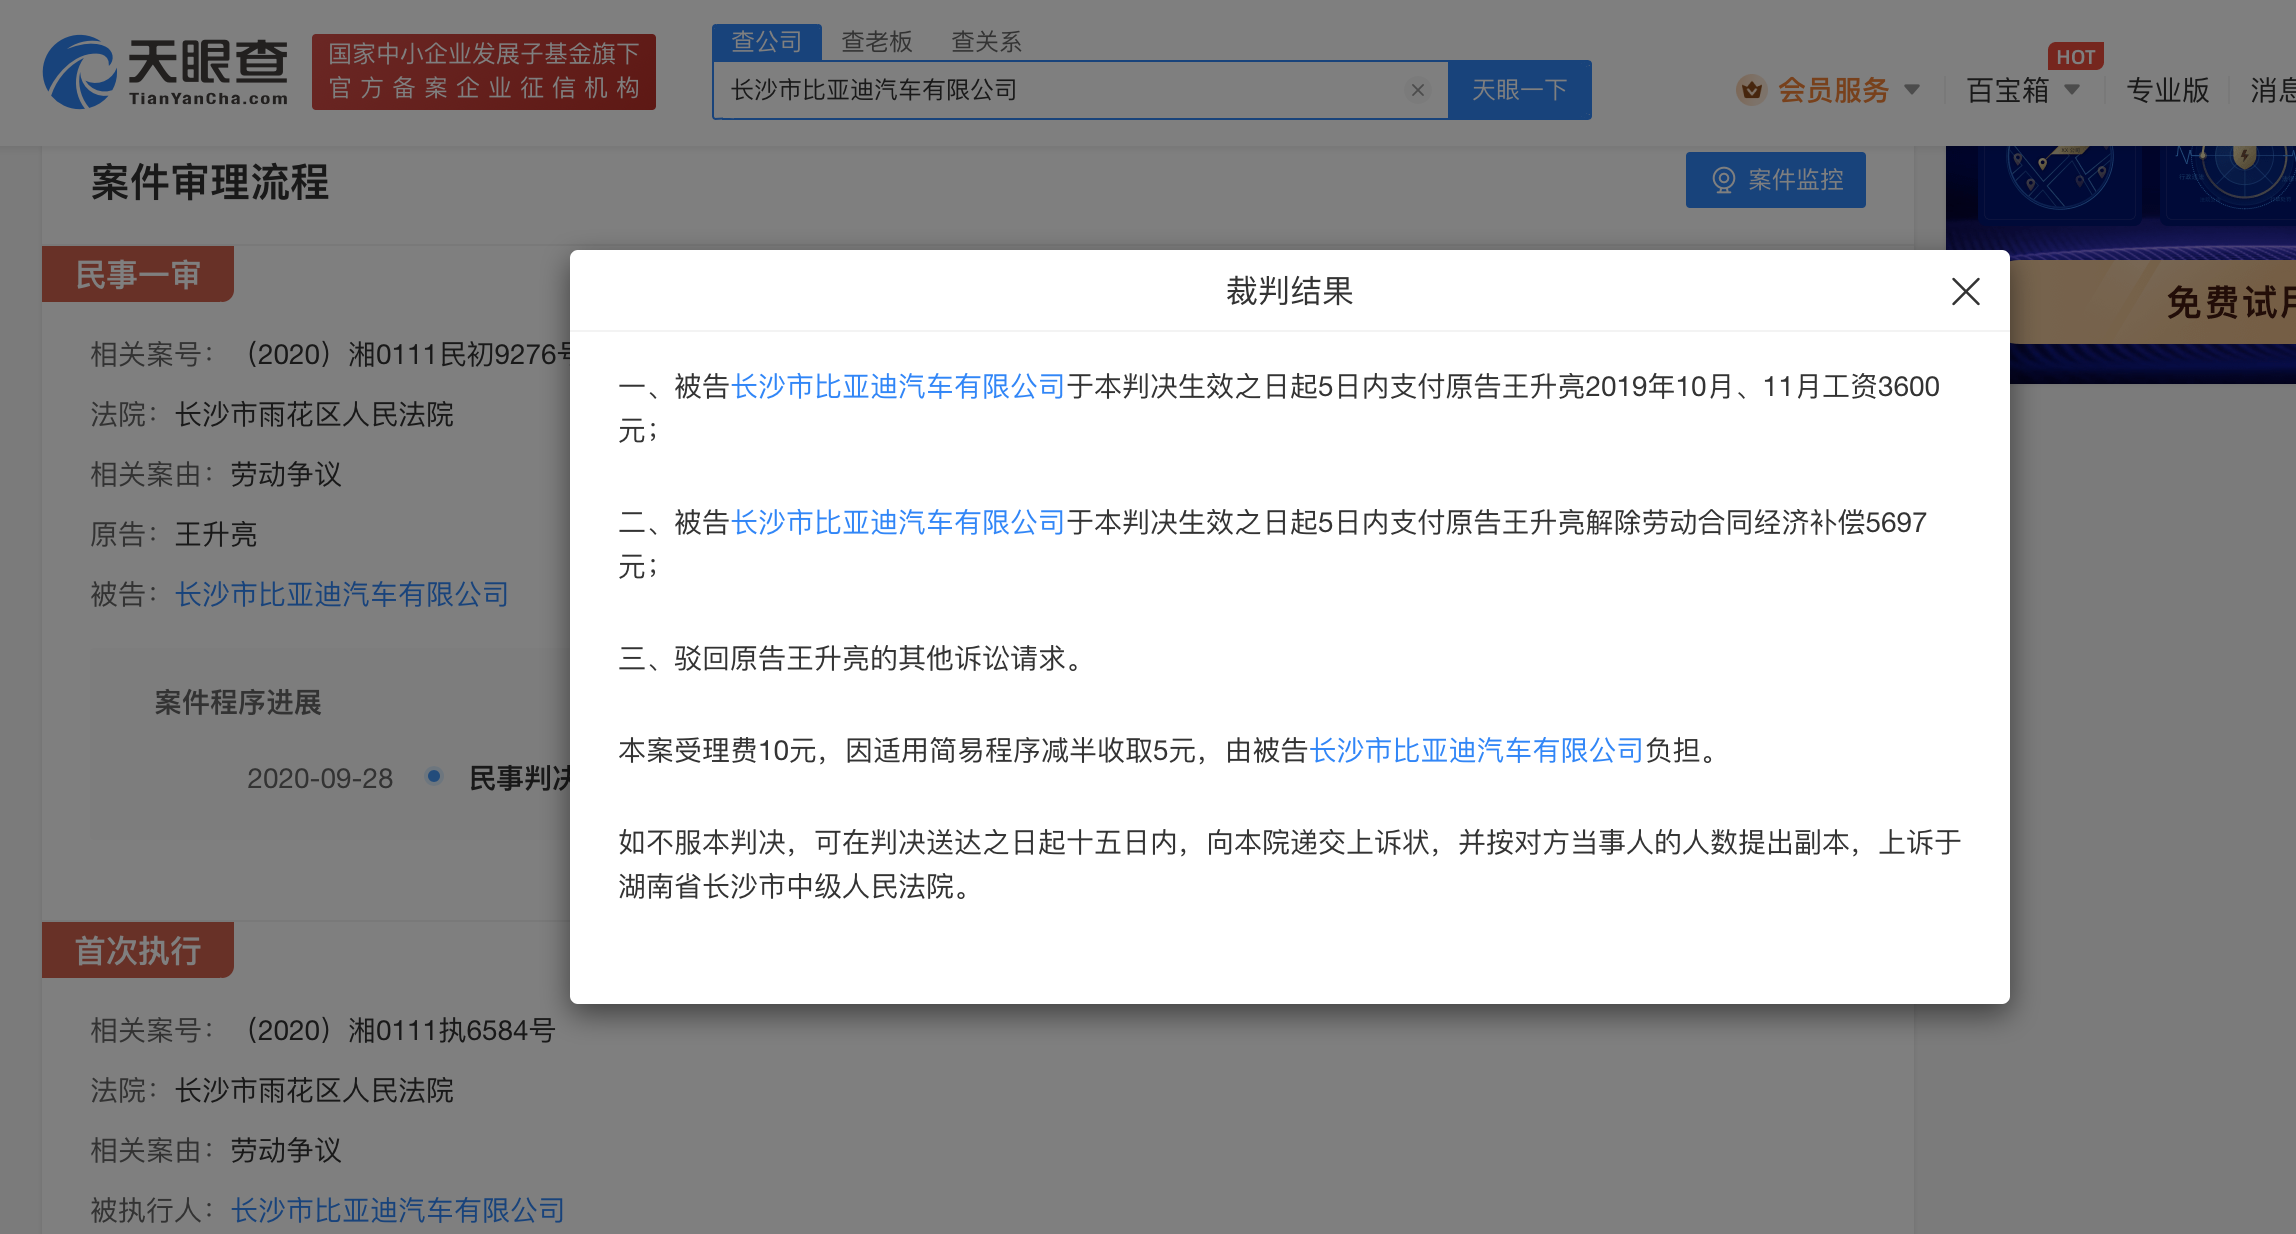Switch to the 查老板 tab
Screen dimensions: 2296x1234
[x=877, y=42]
